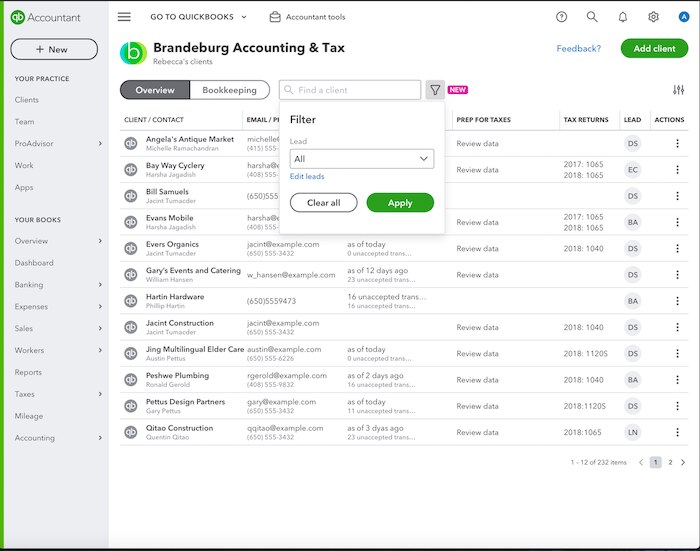Open QuickBooks icon for Bill Samuels
This screenshot has height=551, width=700.
pyautogui.click(x=131, y=196)
